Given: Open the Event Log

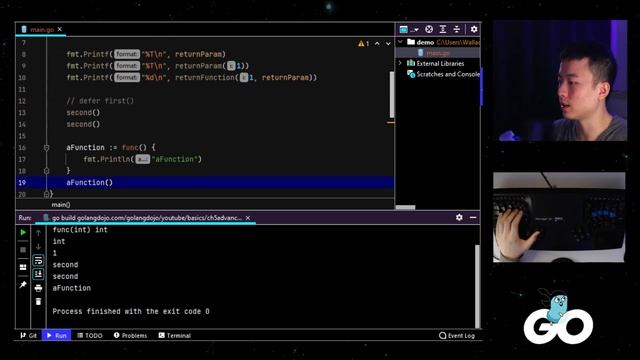Looking at the screenshot, I should click(x=457, y=335).
